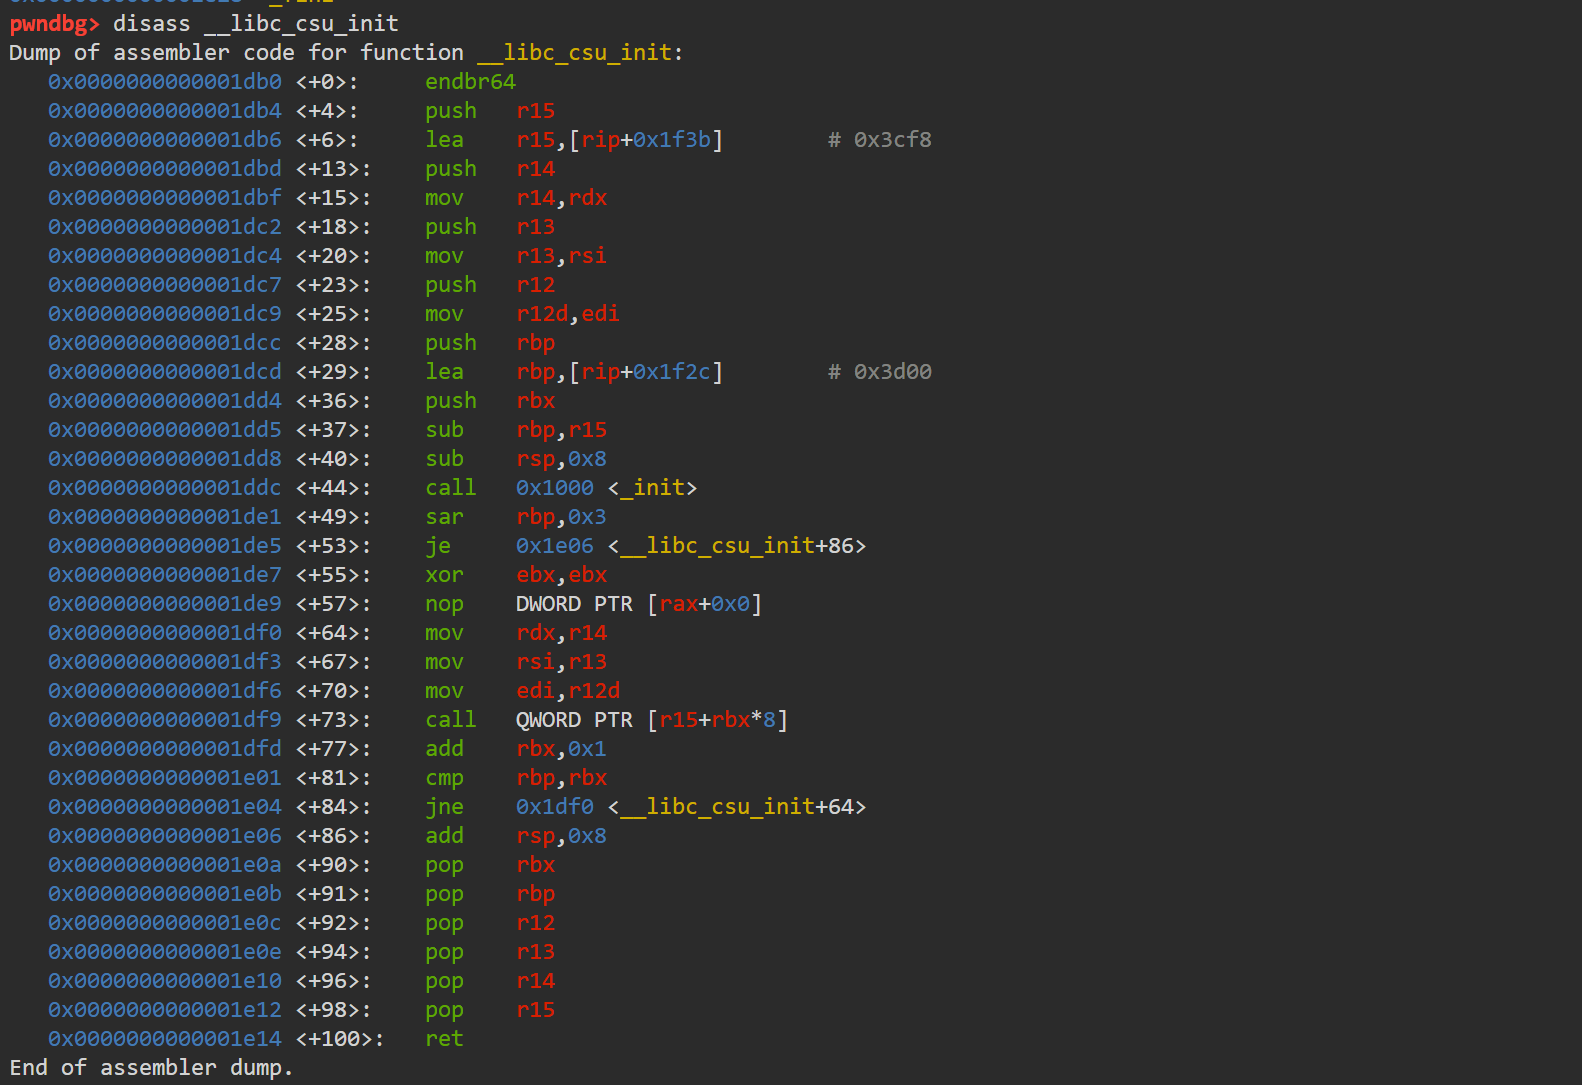Click the <+28> offset label

(333, 342)
